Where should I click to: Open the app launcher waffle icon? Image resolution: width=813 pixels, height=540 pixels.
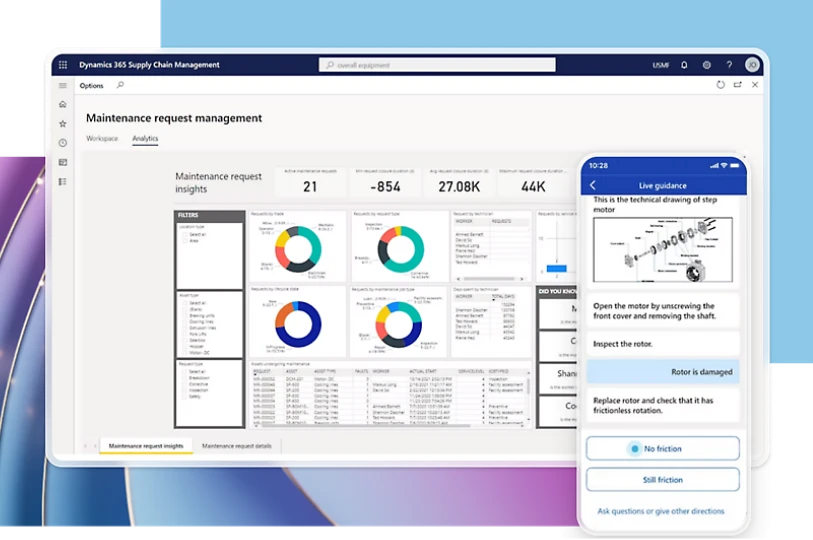pyautogui.click(x=63, y=64)
